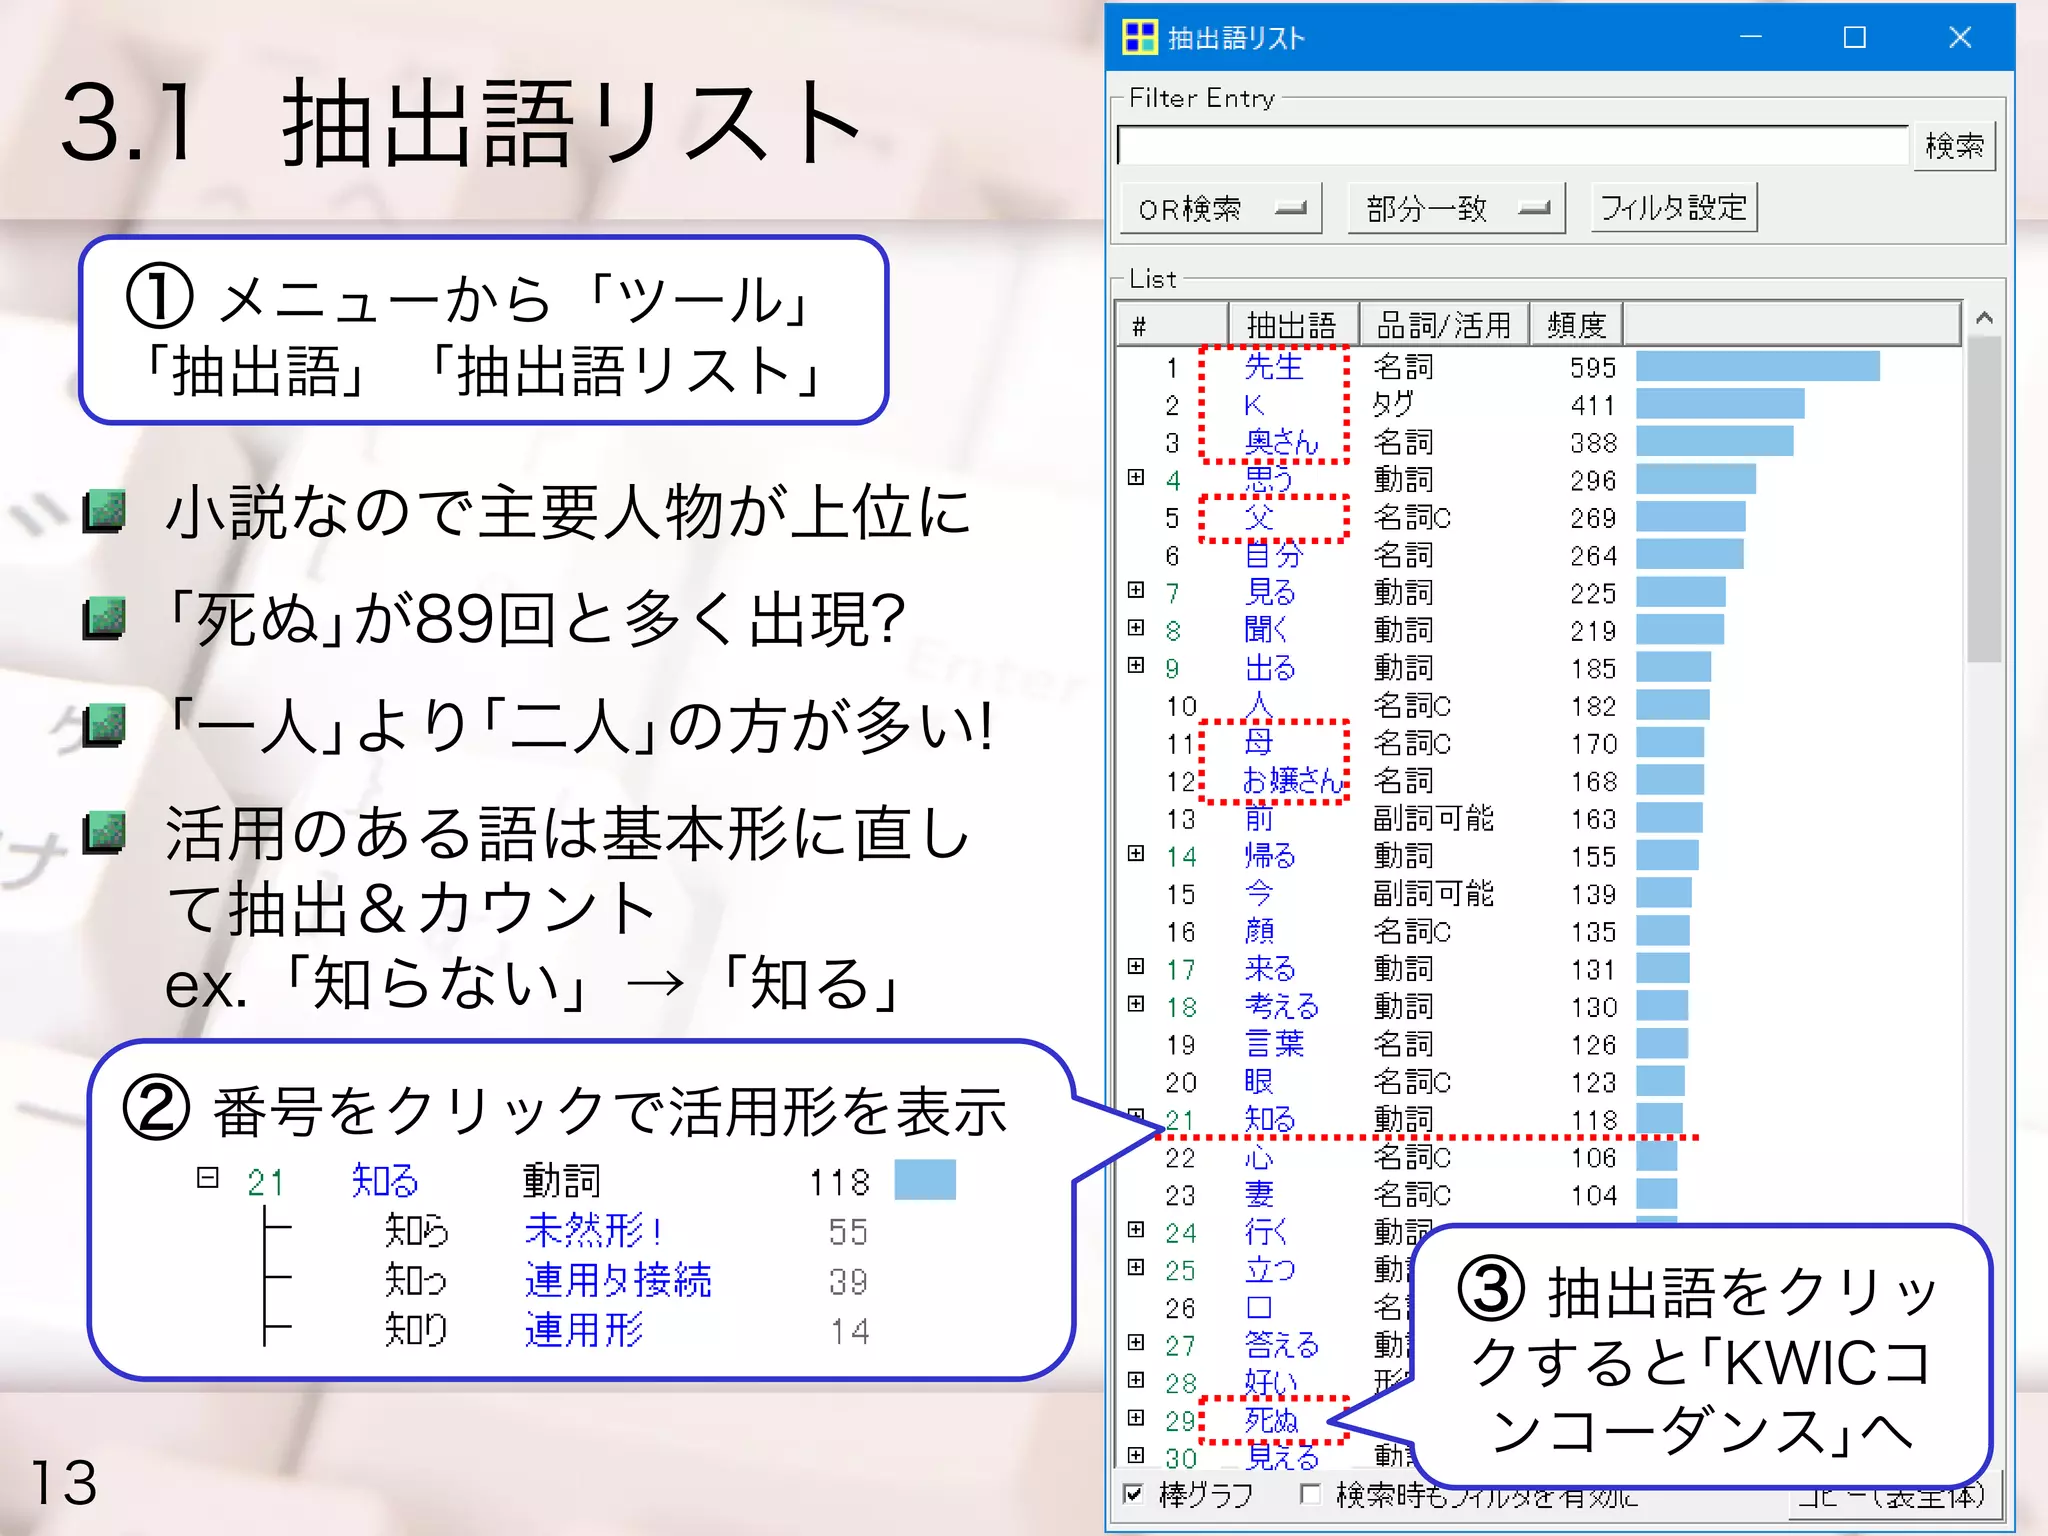The height and width of the screenshot is (1536, 2048).
Task: Click the フィルタ設定 button
Action: [x=1674, y=208]
